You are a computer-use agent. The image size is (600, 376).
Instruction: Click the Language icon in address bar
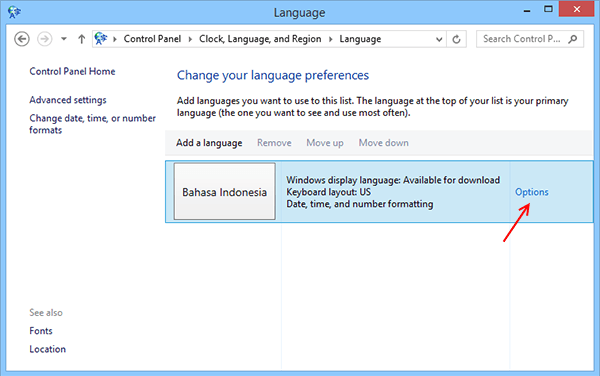101,39
